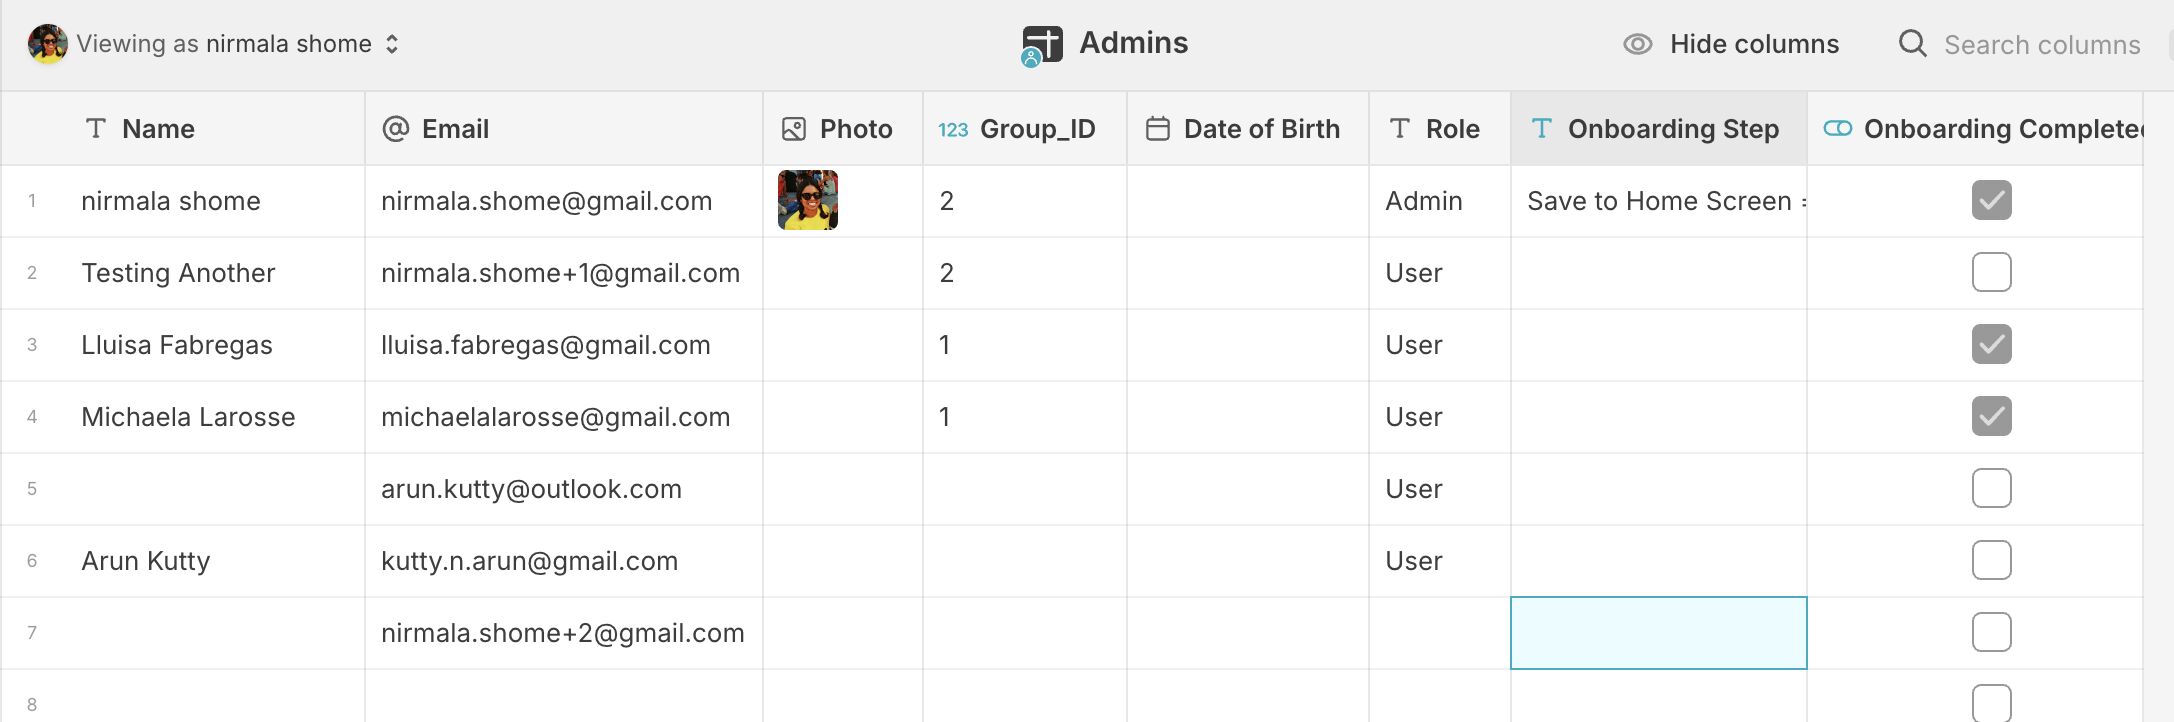Open the Viewing as user switcher arrows
The height and width of the screenshot is (722, 2174).
(392, 44)
